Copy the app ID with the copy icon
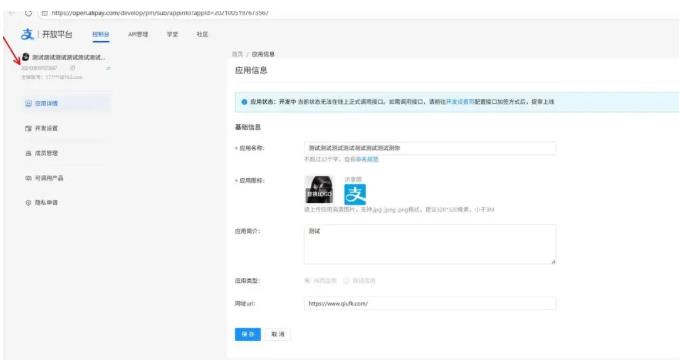This screenshot has height=360, width=679. 72,68
